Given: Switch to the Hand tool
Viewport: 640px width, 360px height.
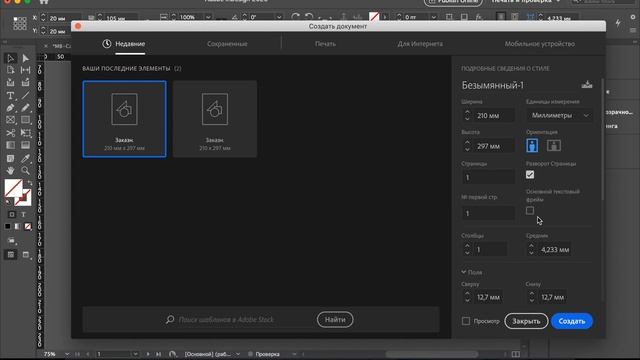Looking at the screenshot, I should pyautogui.click(x=11, y=171).
